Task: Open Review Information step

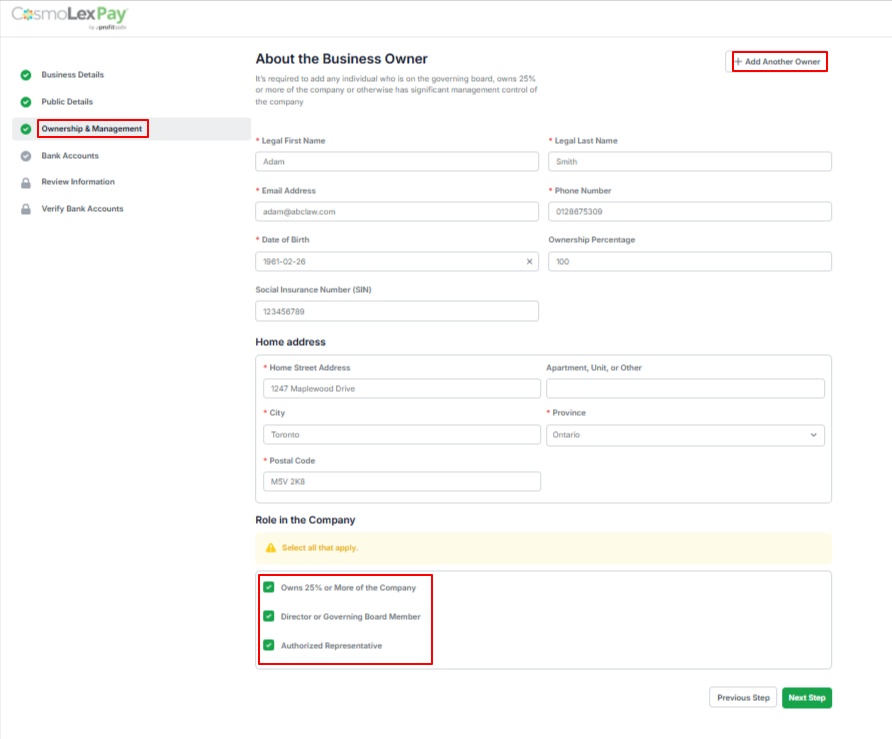Action: click(78, 182)
